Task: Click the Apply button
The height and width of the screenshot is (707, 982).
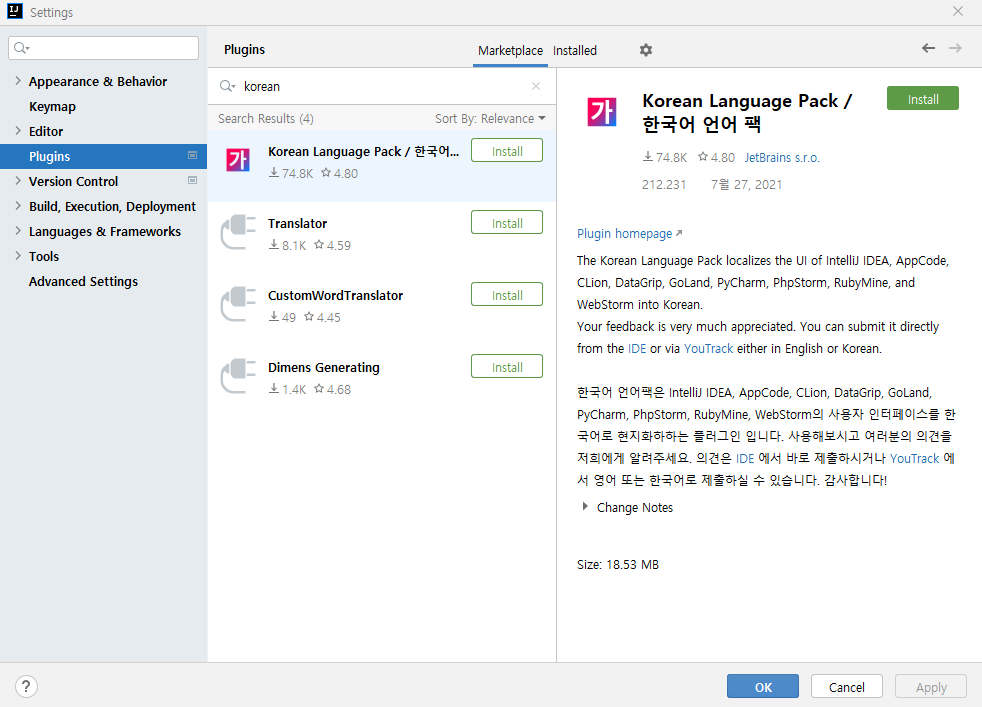Action: (x=931, y=686)
